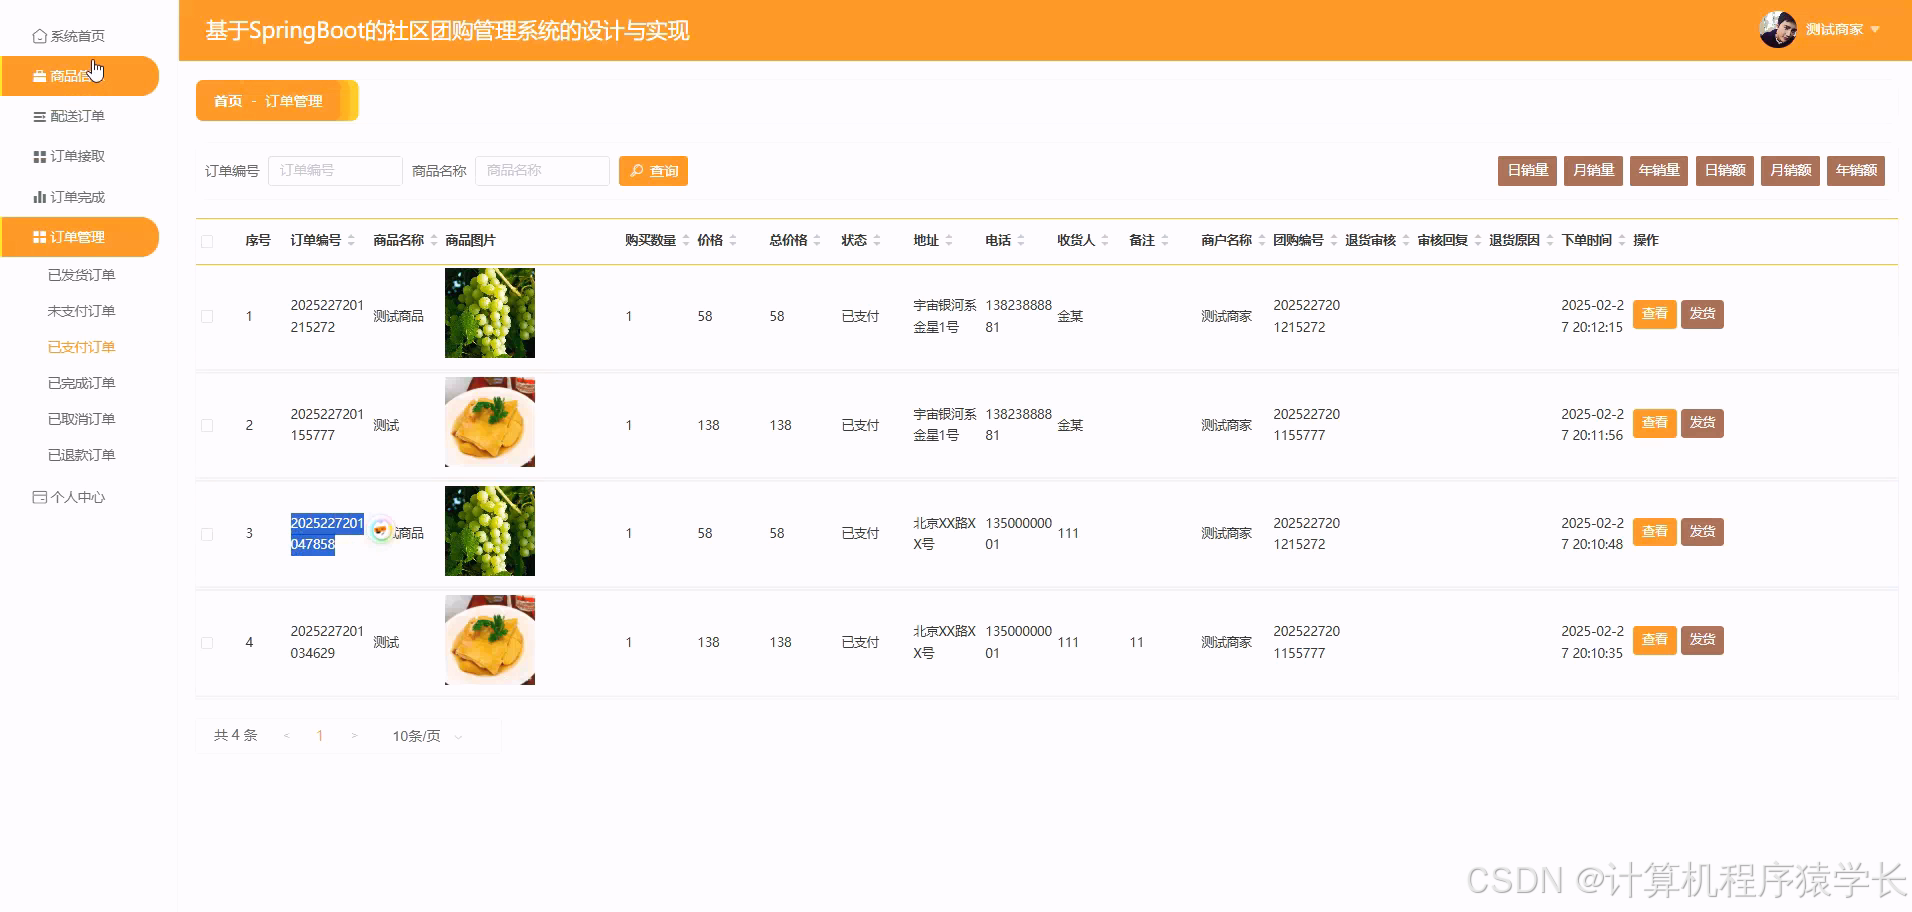Image resolution: width=1912 pixels, height=912 pixels.
Task: Show 月销量 statistics
Action: (1593, 170)
